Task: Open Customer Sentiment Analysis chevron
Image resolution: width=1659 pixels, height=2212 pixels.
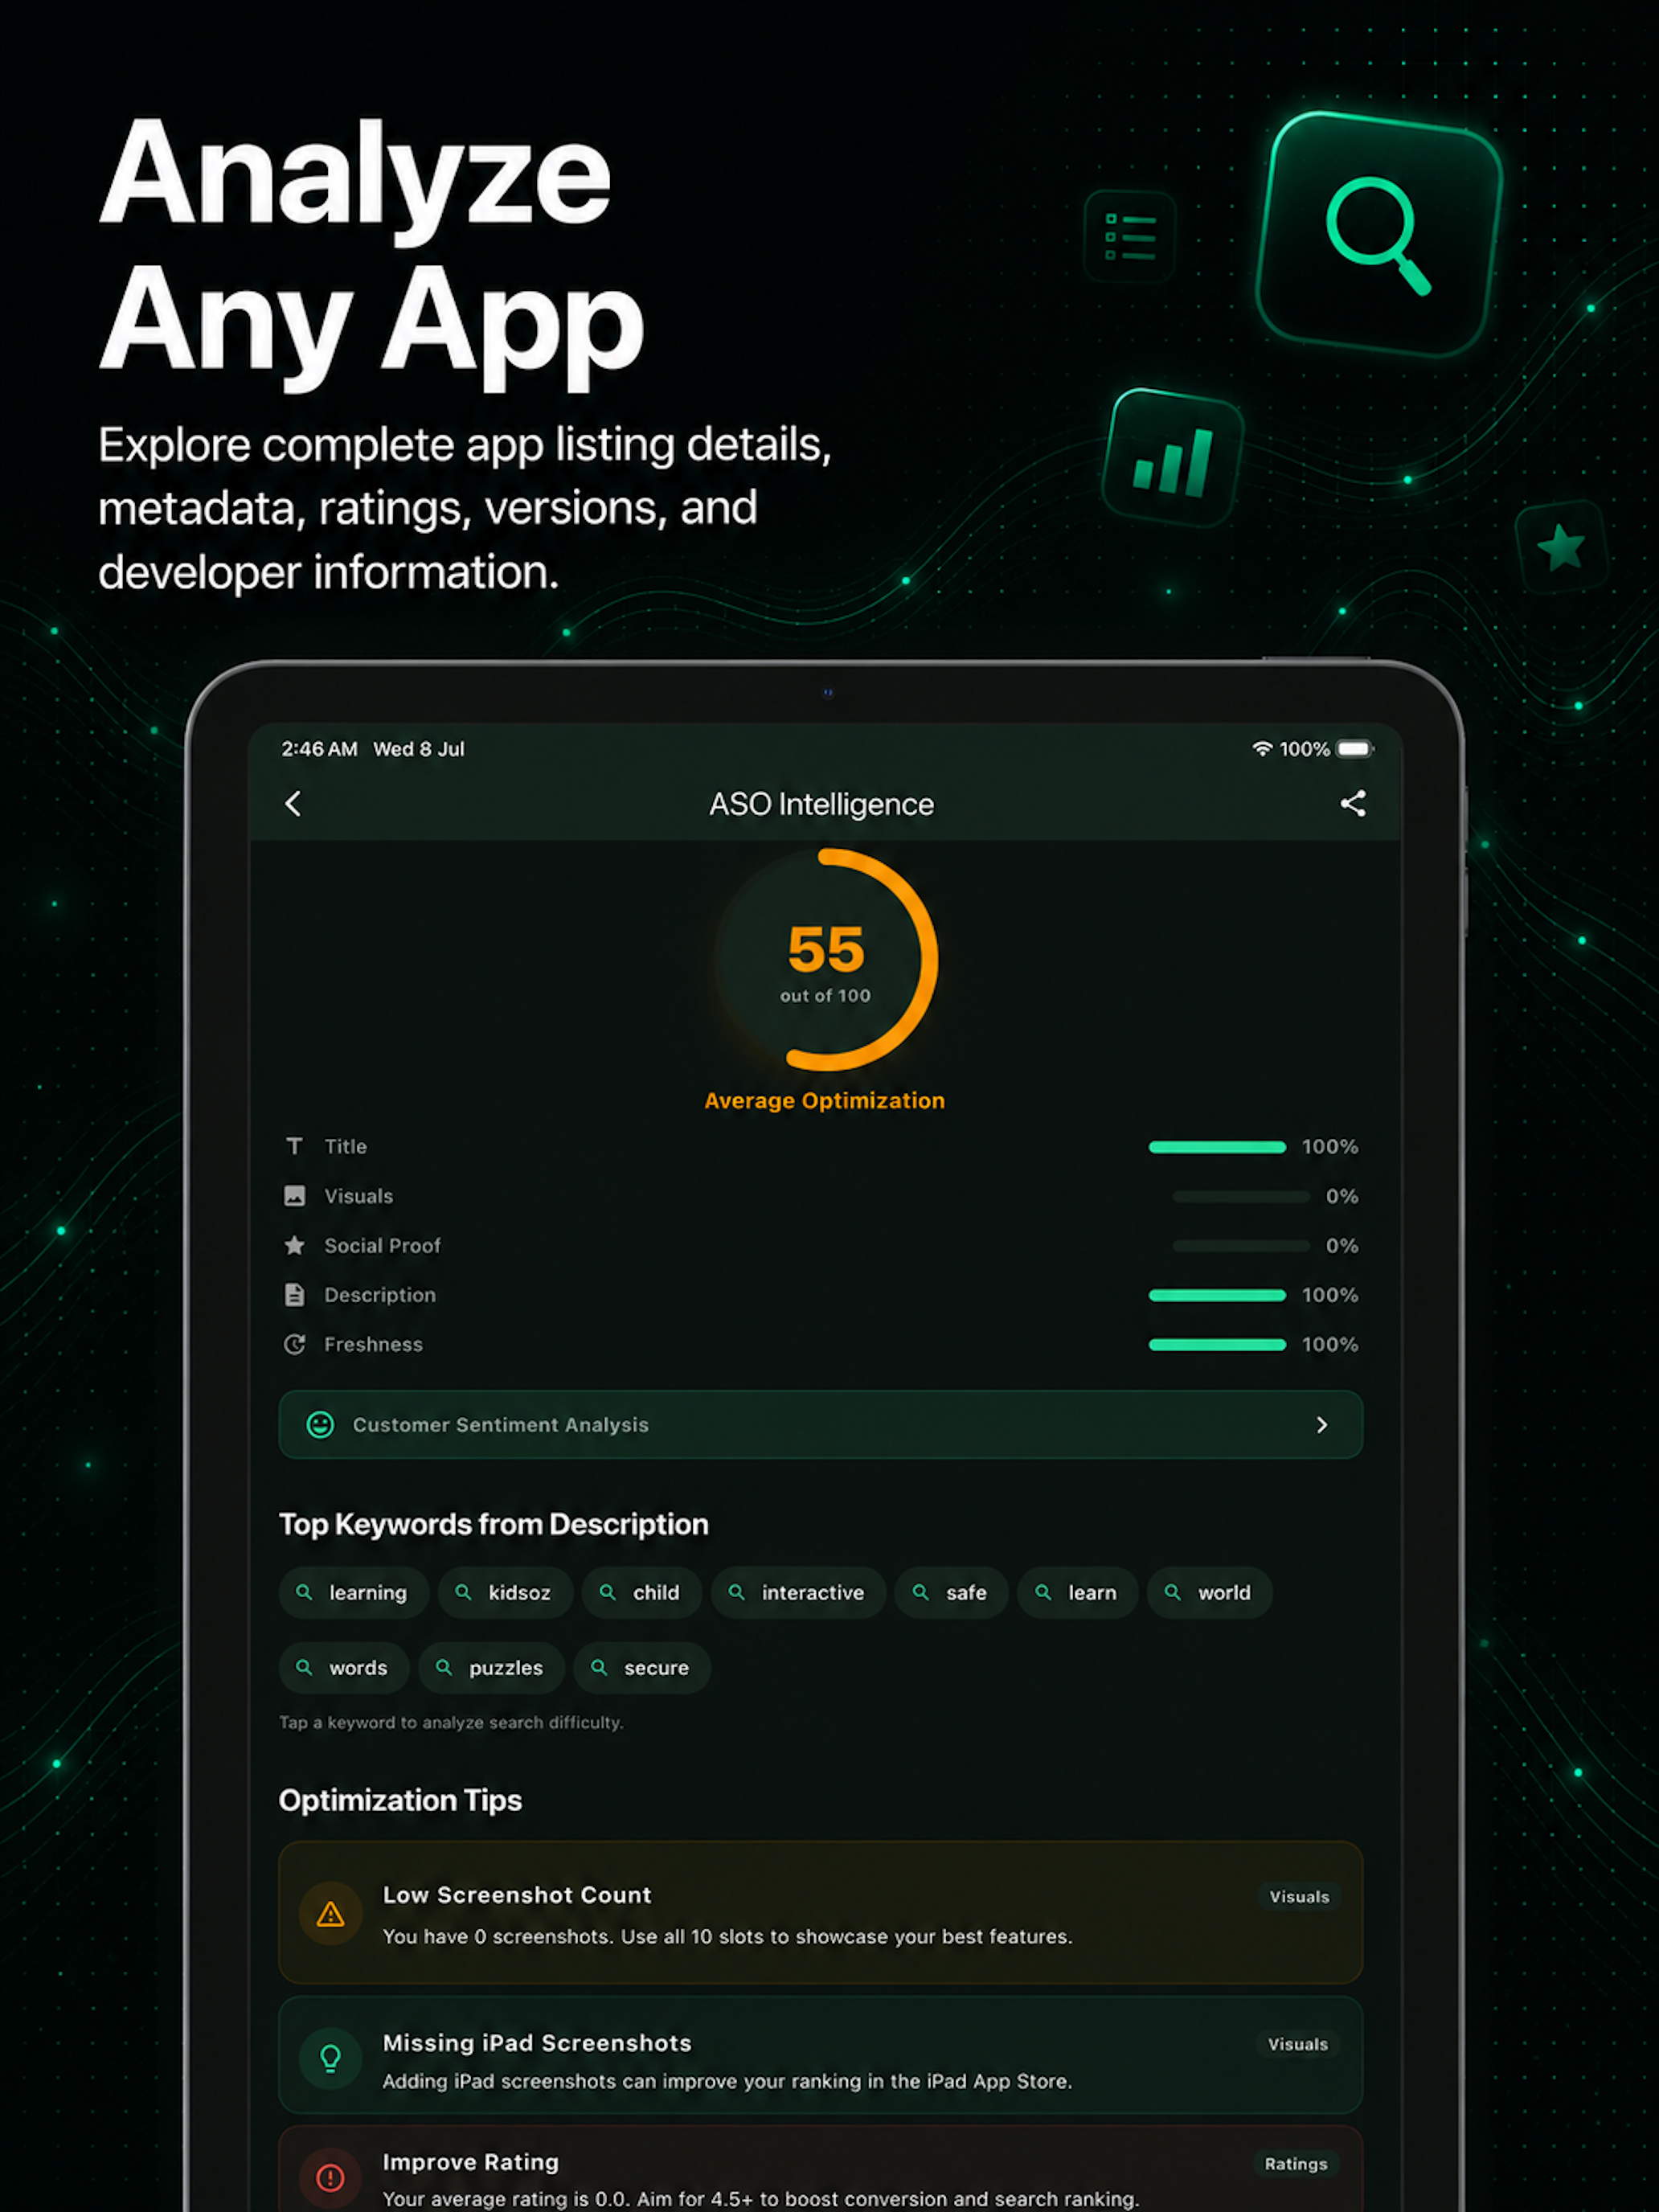Action: [x=1322, y=1424]
